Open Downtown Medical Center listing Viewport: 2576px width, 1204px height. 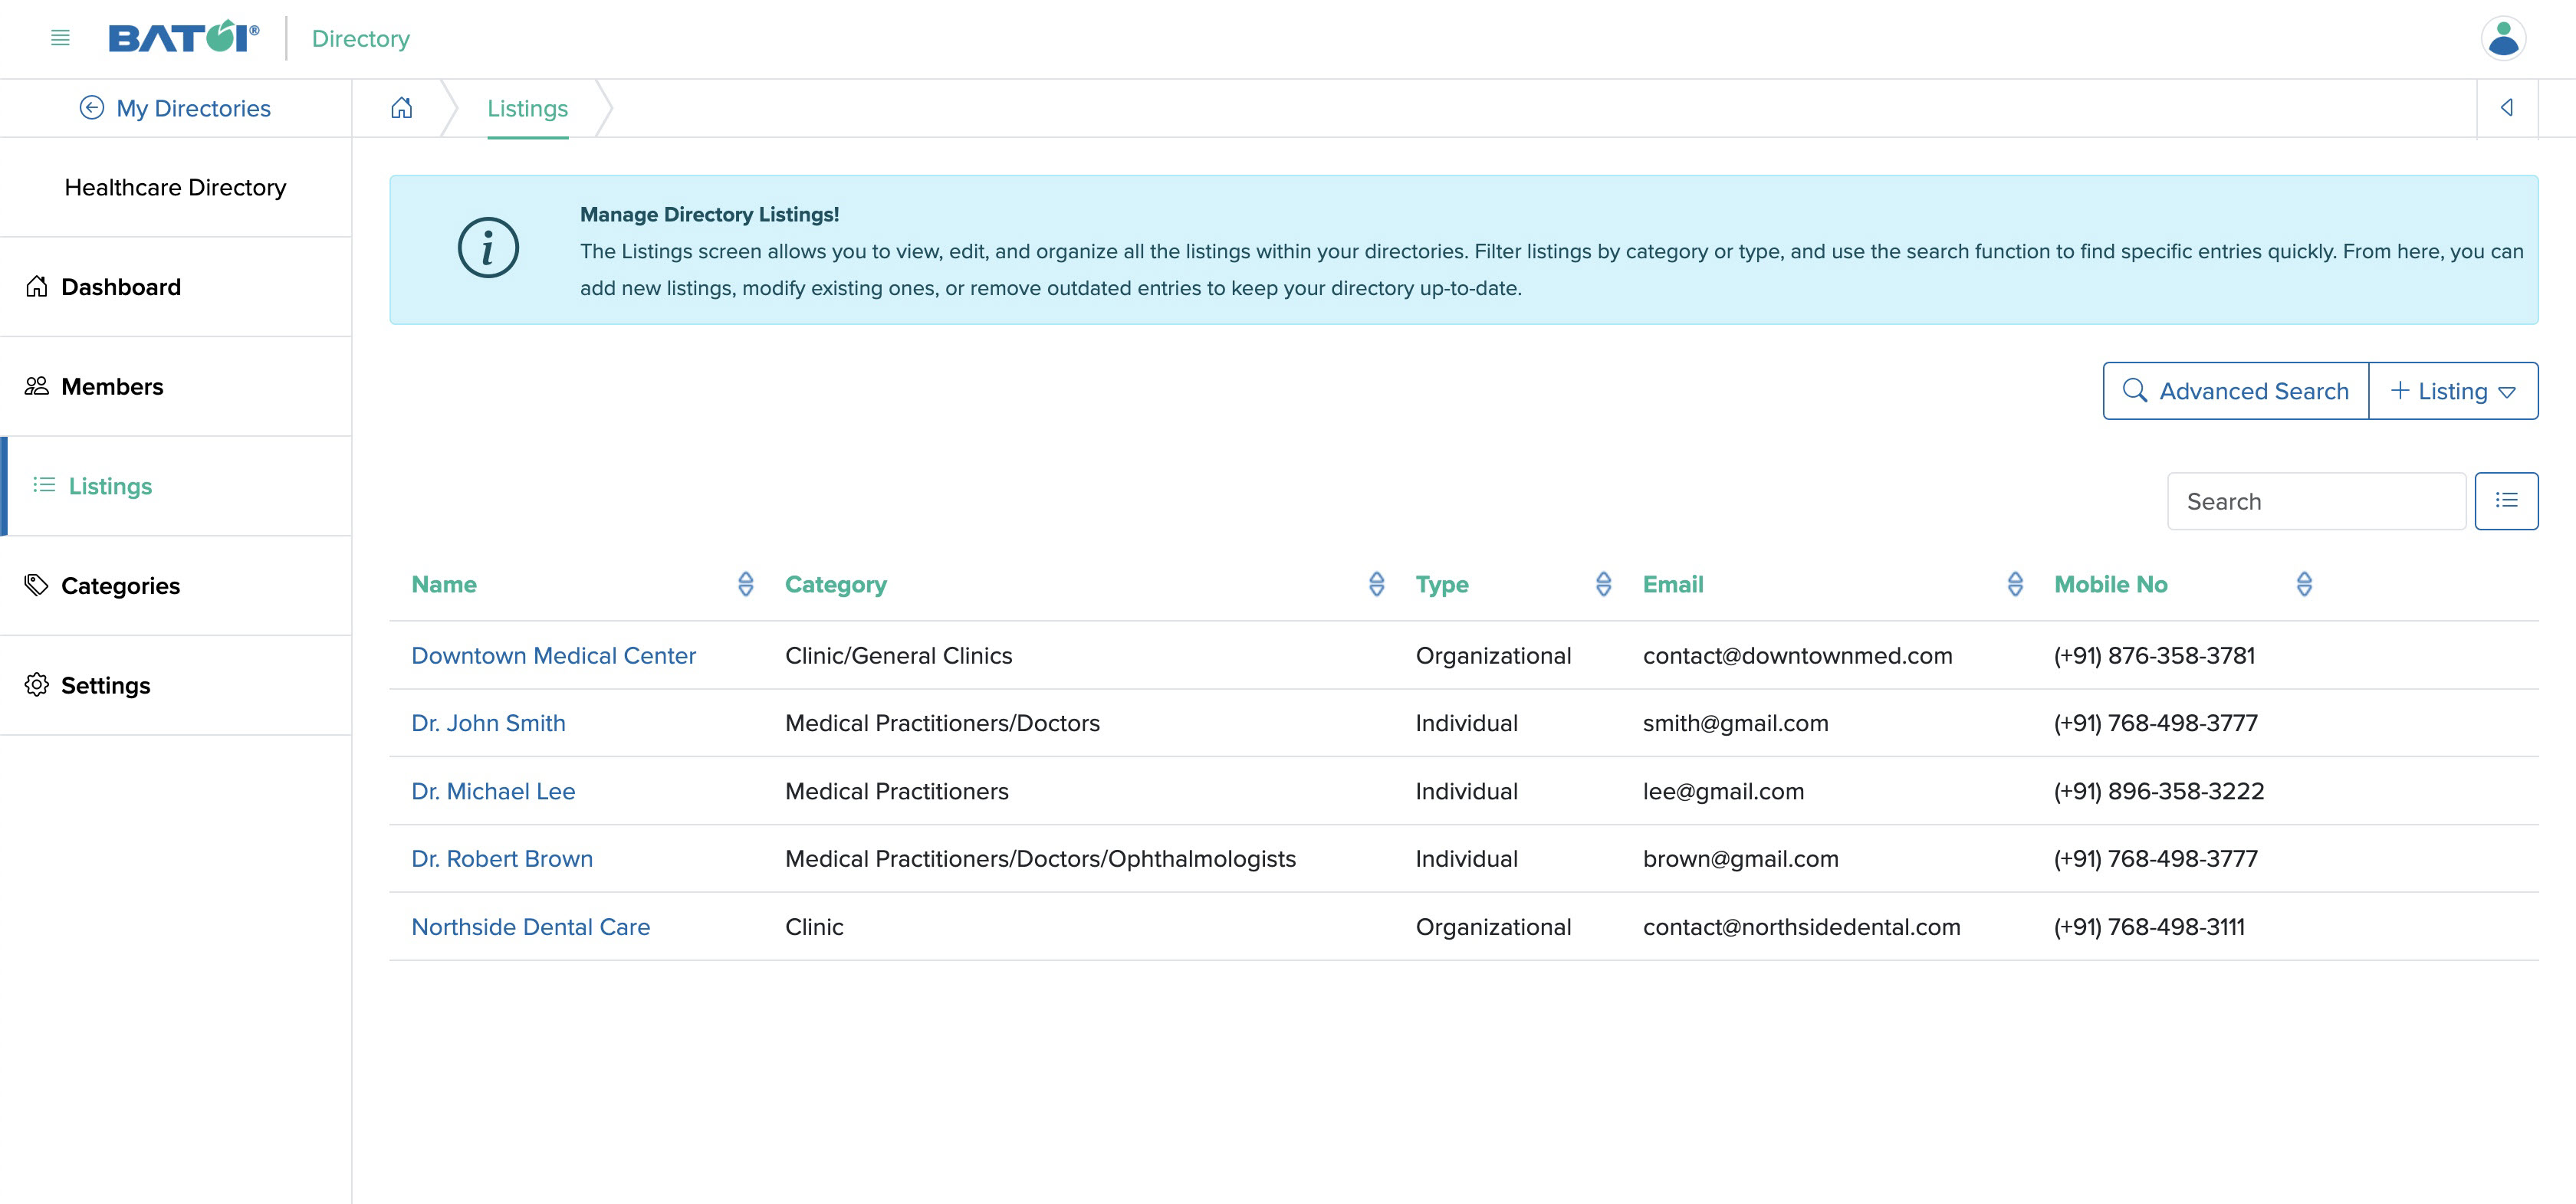click(554, 655)
